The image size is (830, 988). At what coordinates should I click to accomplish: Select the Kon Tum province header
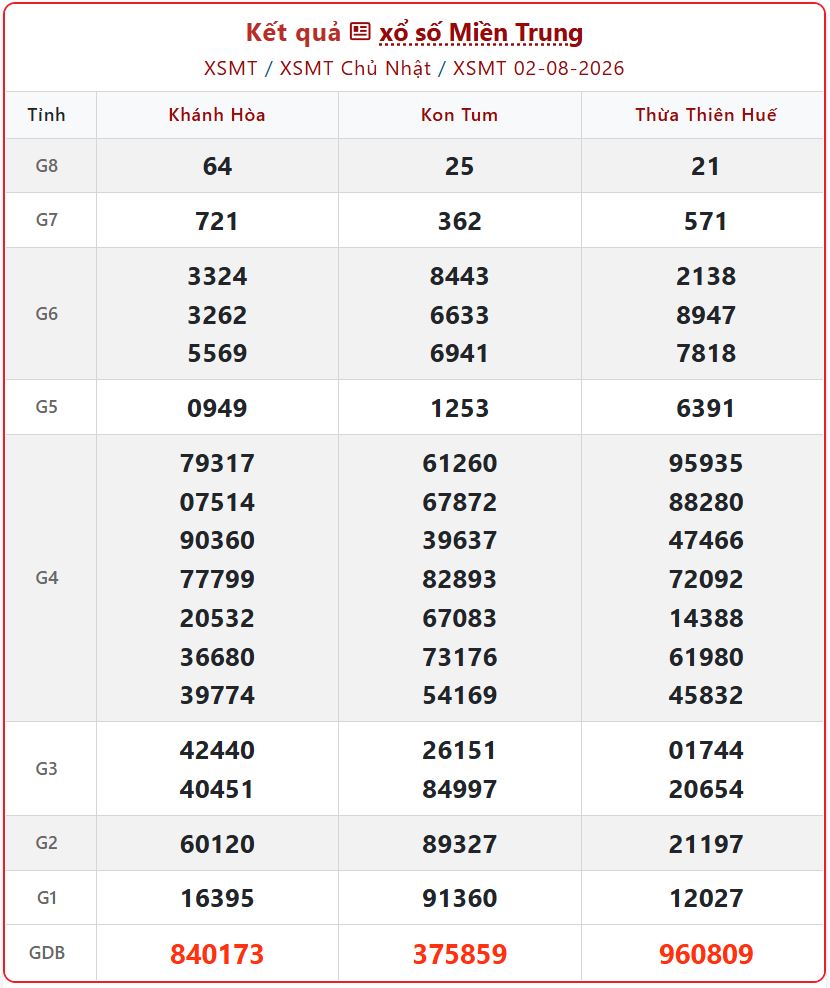point(459,115)
